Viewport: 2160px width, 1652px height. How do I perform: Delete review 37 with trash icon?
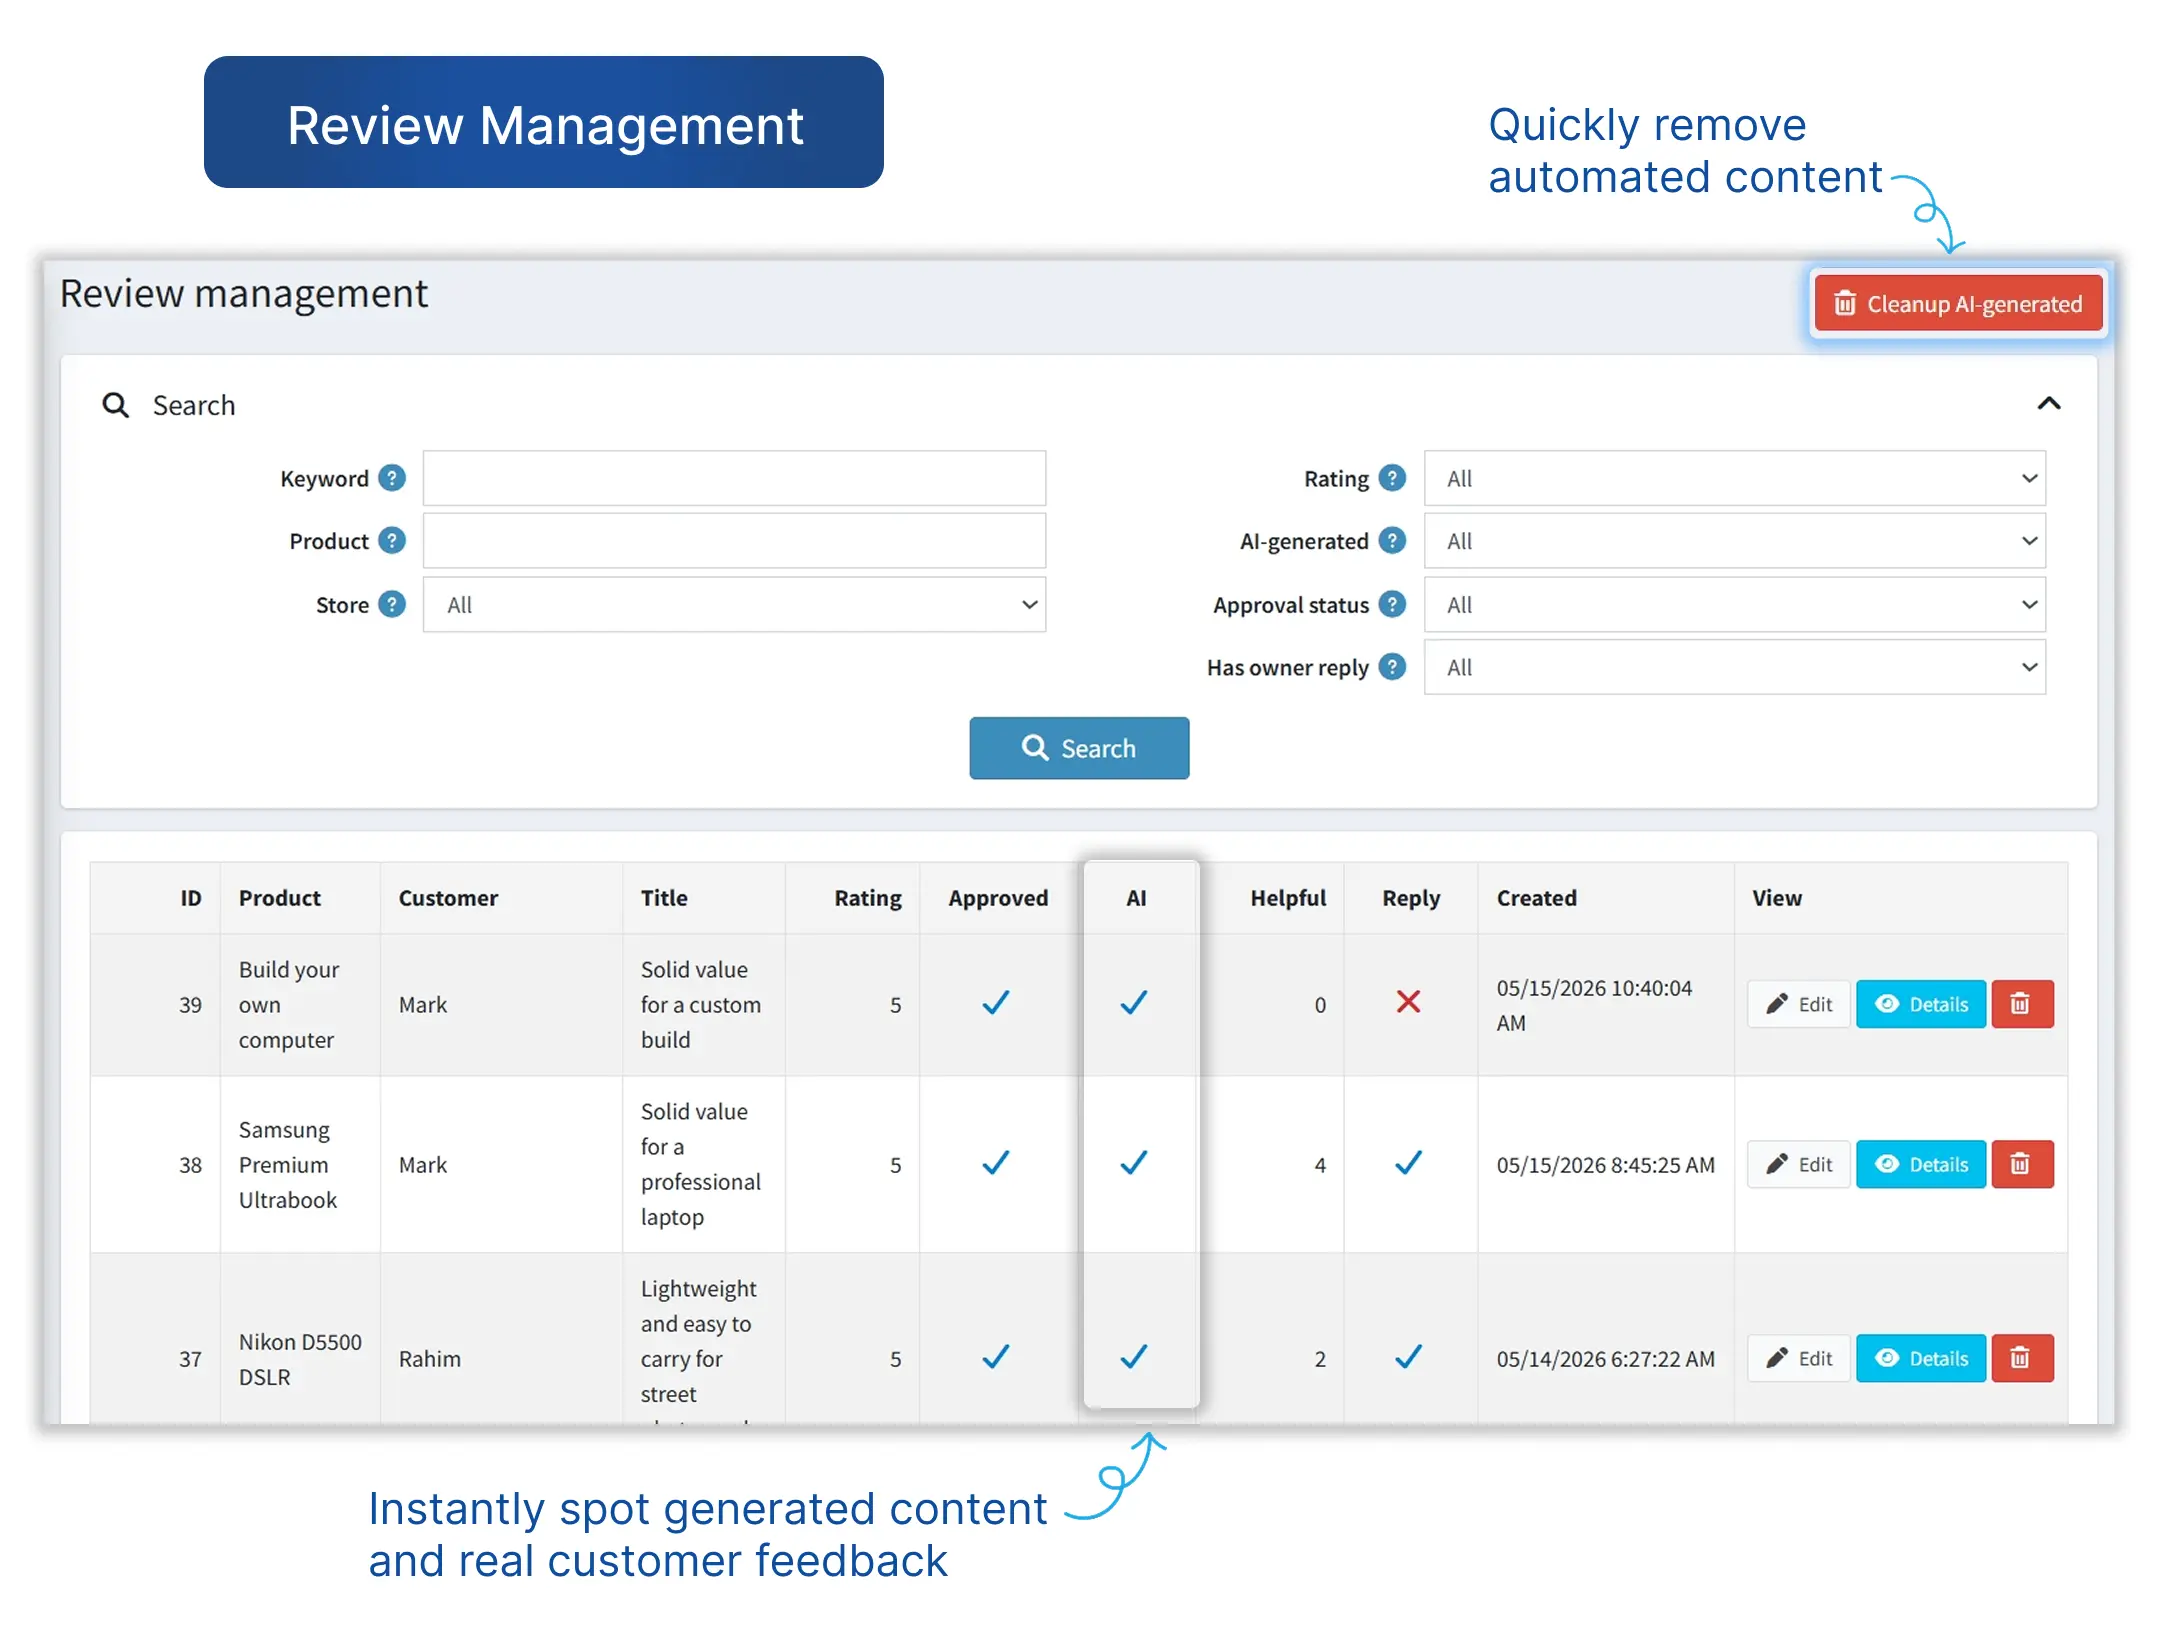click(x=2022, y=1358)
